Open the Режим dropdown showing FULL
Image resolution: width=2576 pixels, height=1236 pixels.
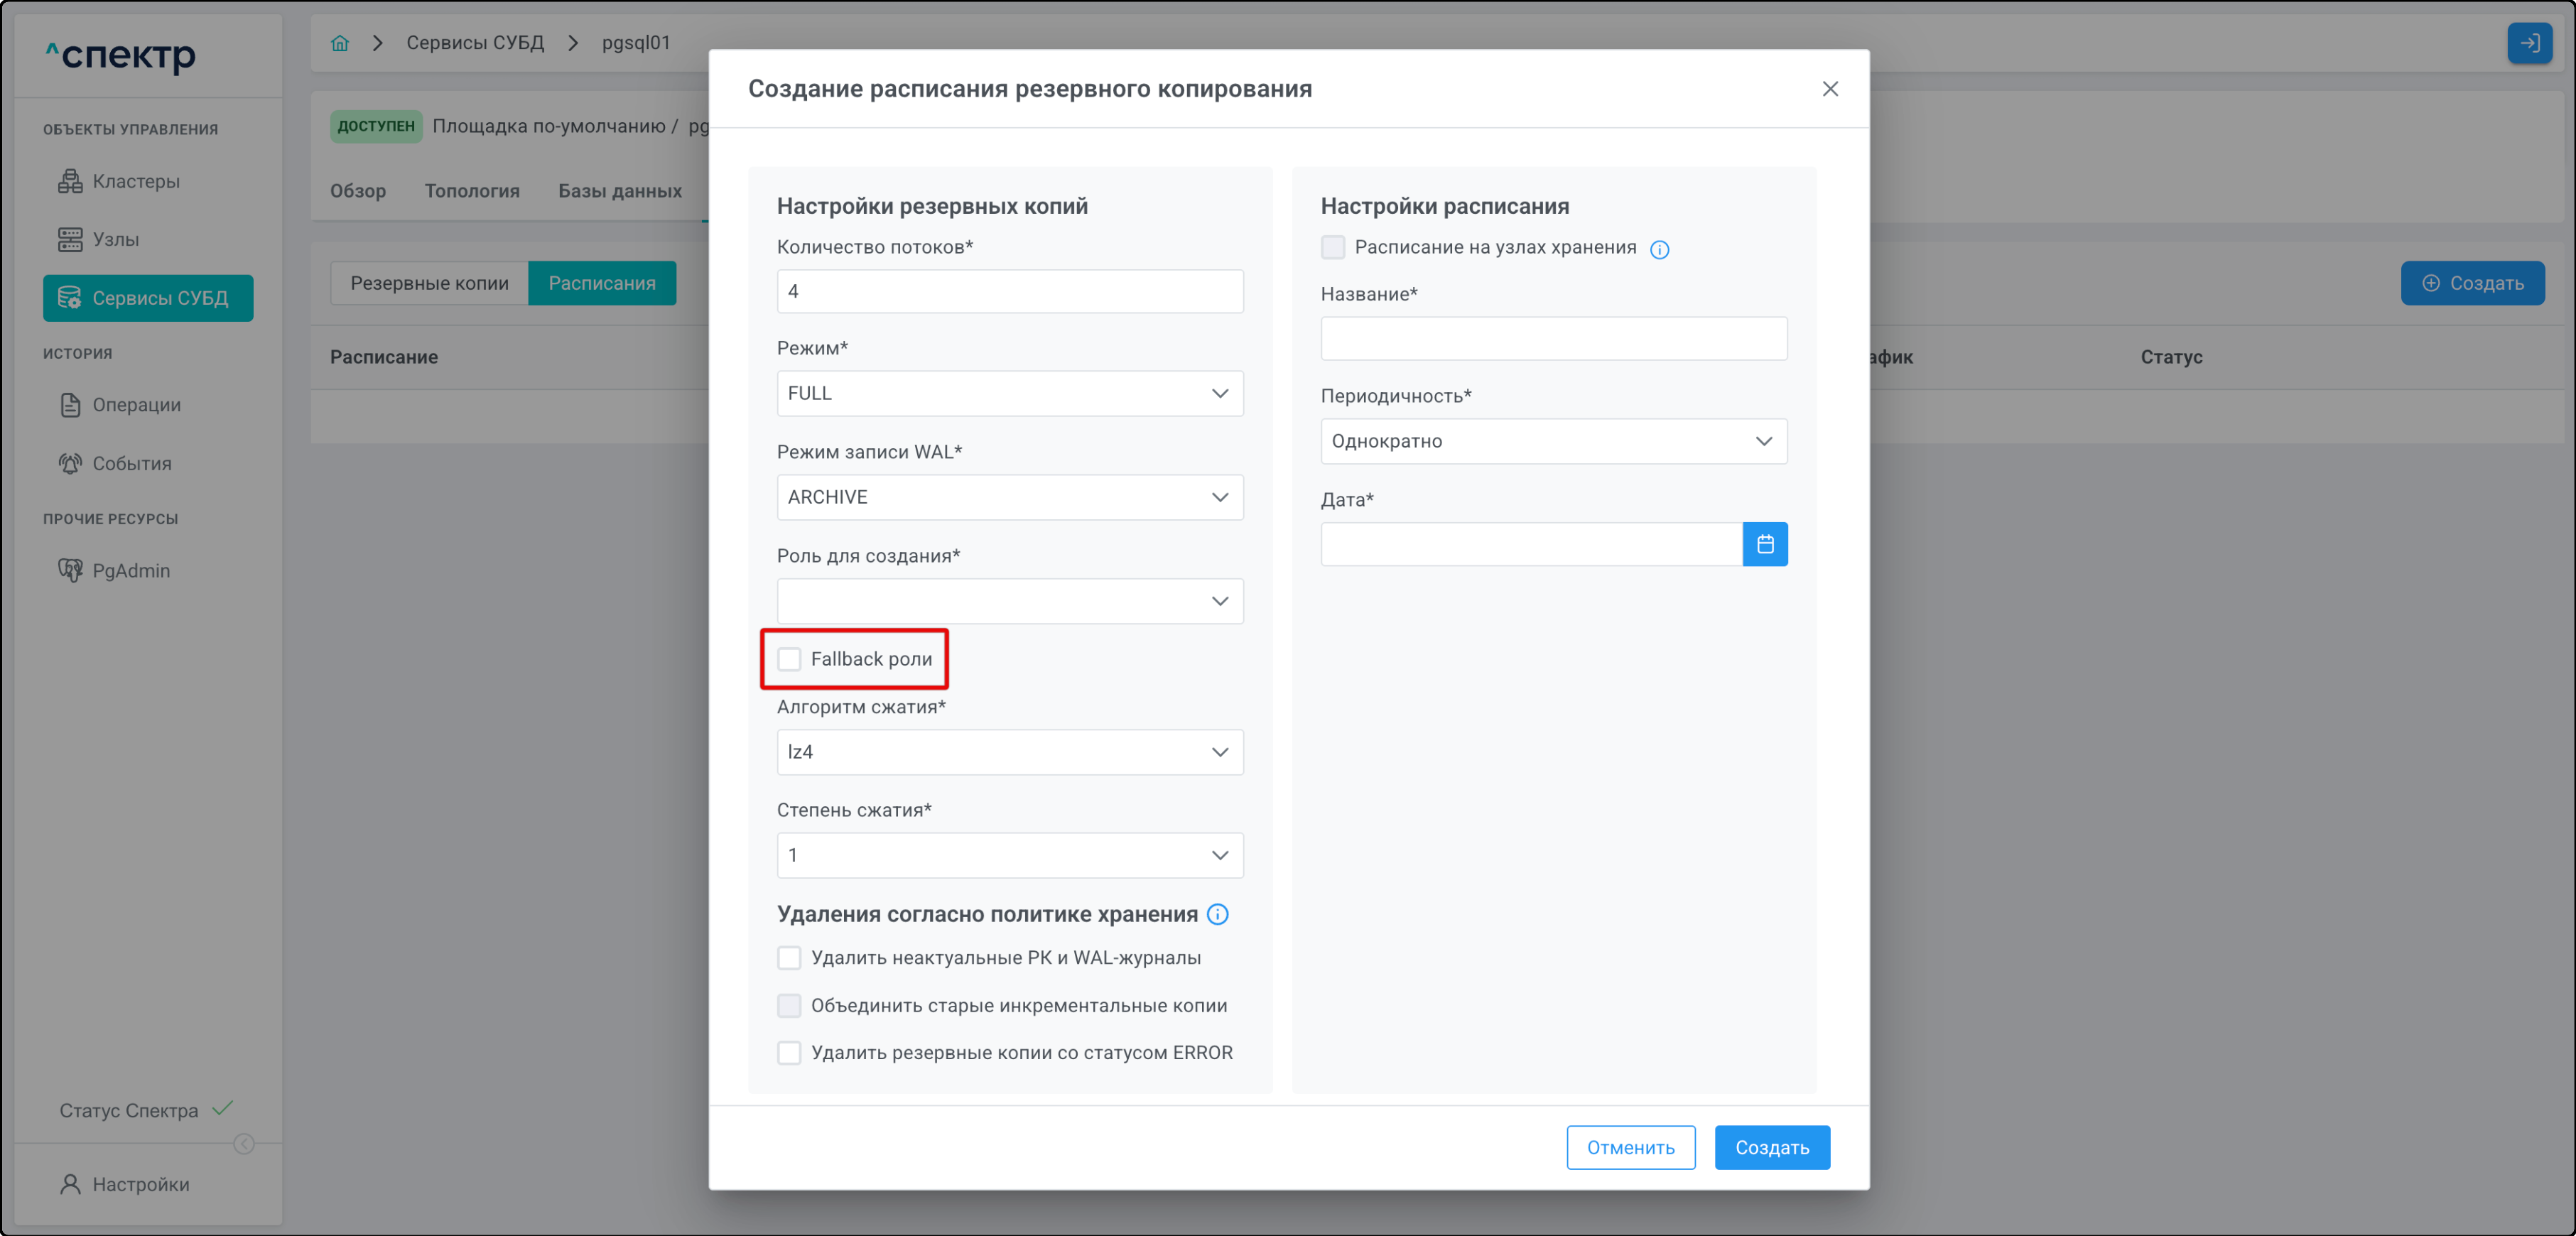click(1009, 393)
